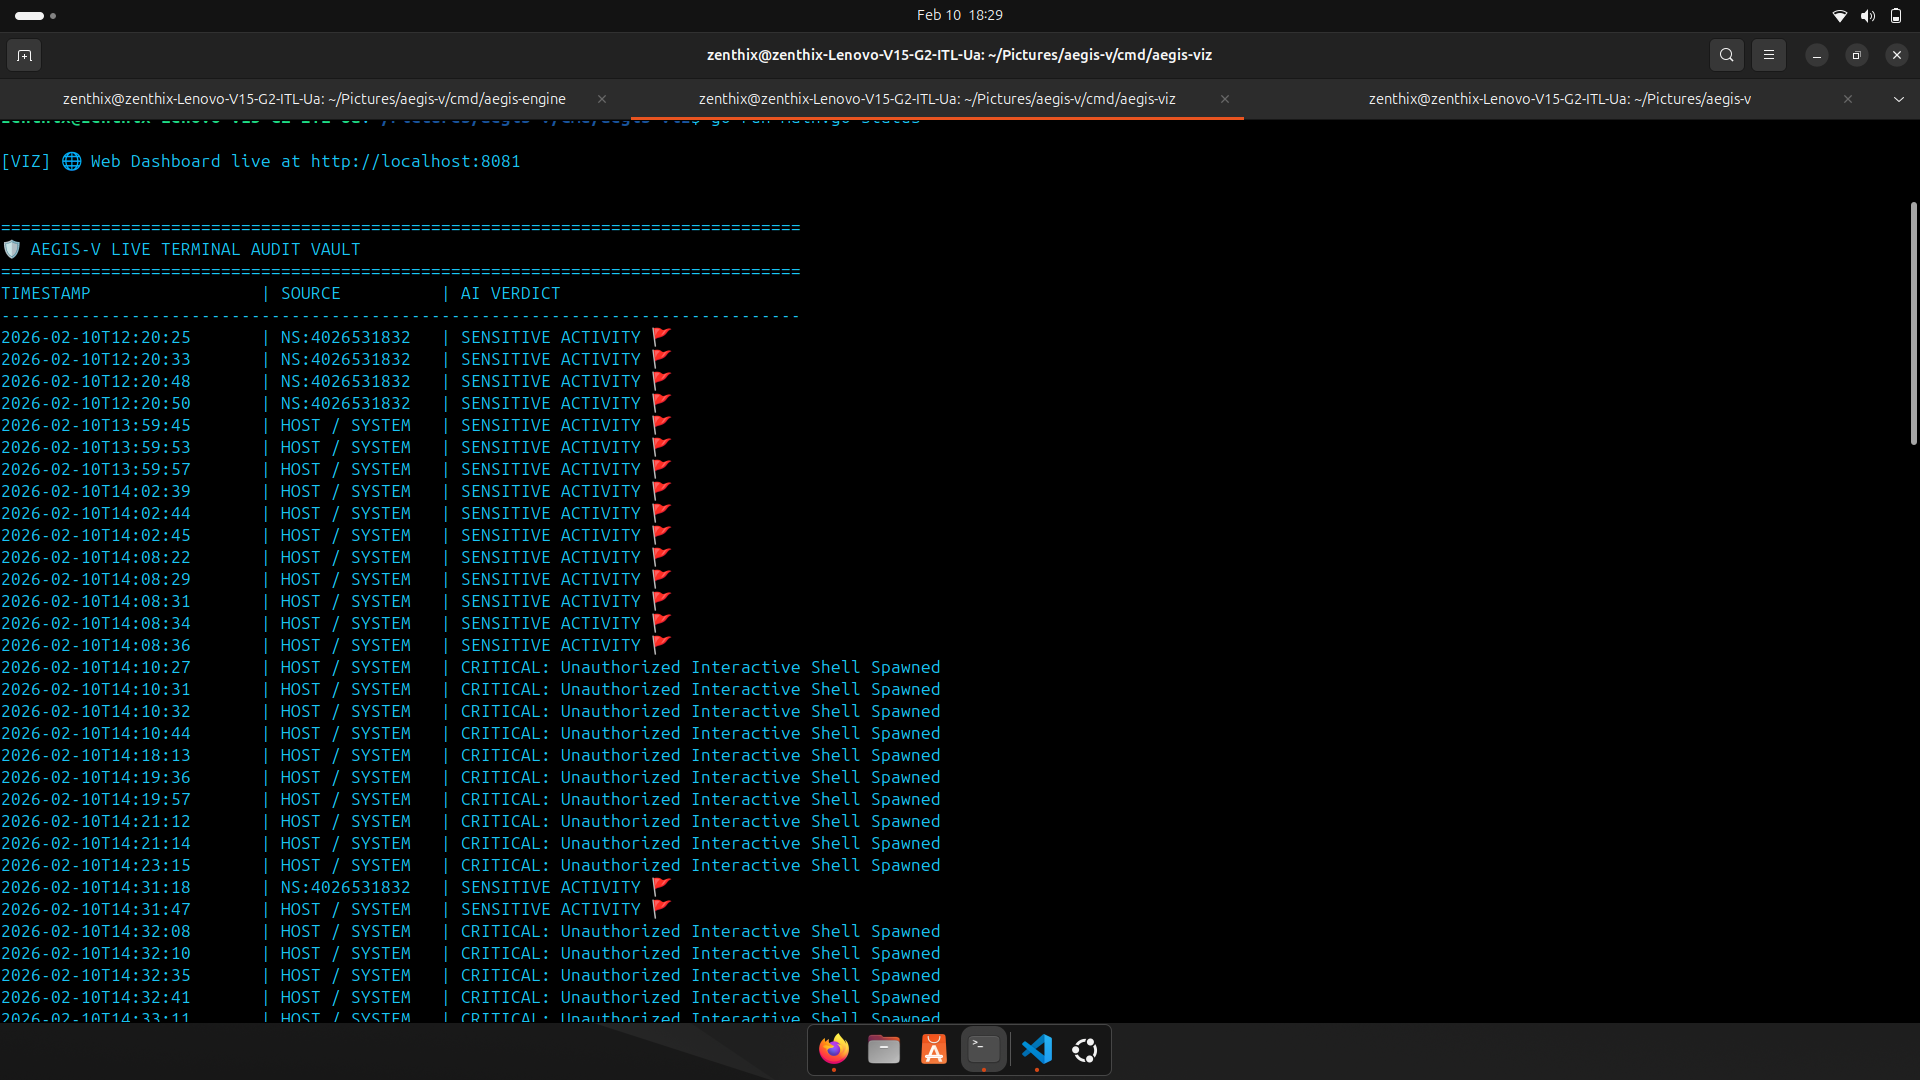
Task: Open Ubuntu Software from the dock
Action: pyautogui.click(x=934, y=1049)
